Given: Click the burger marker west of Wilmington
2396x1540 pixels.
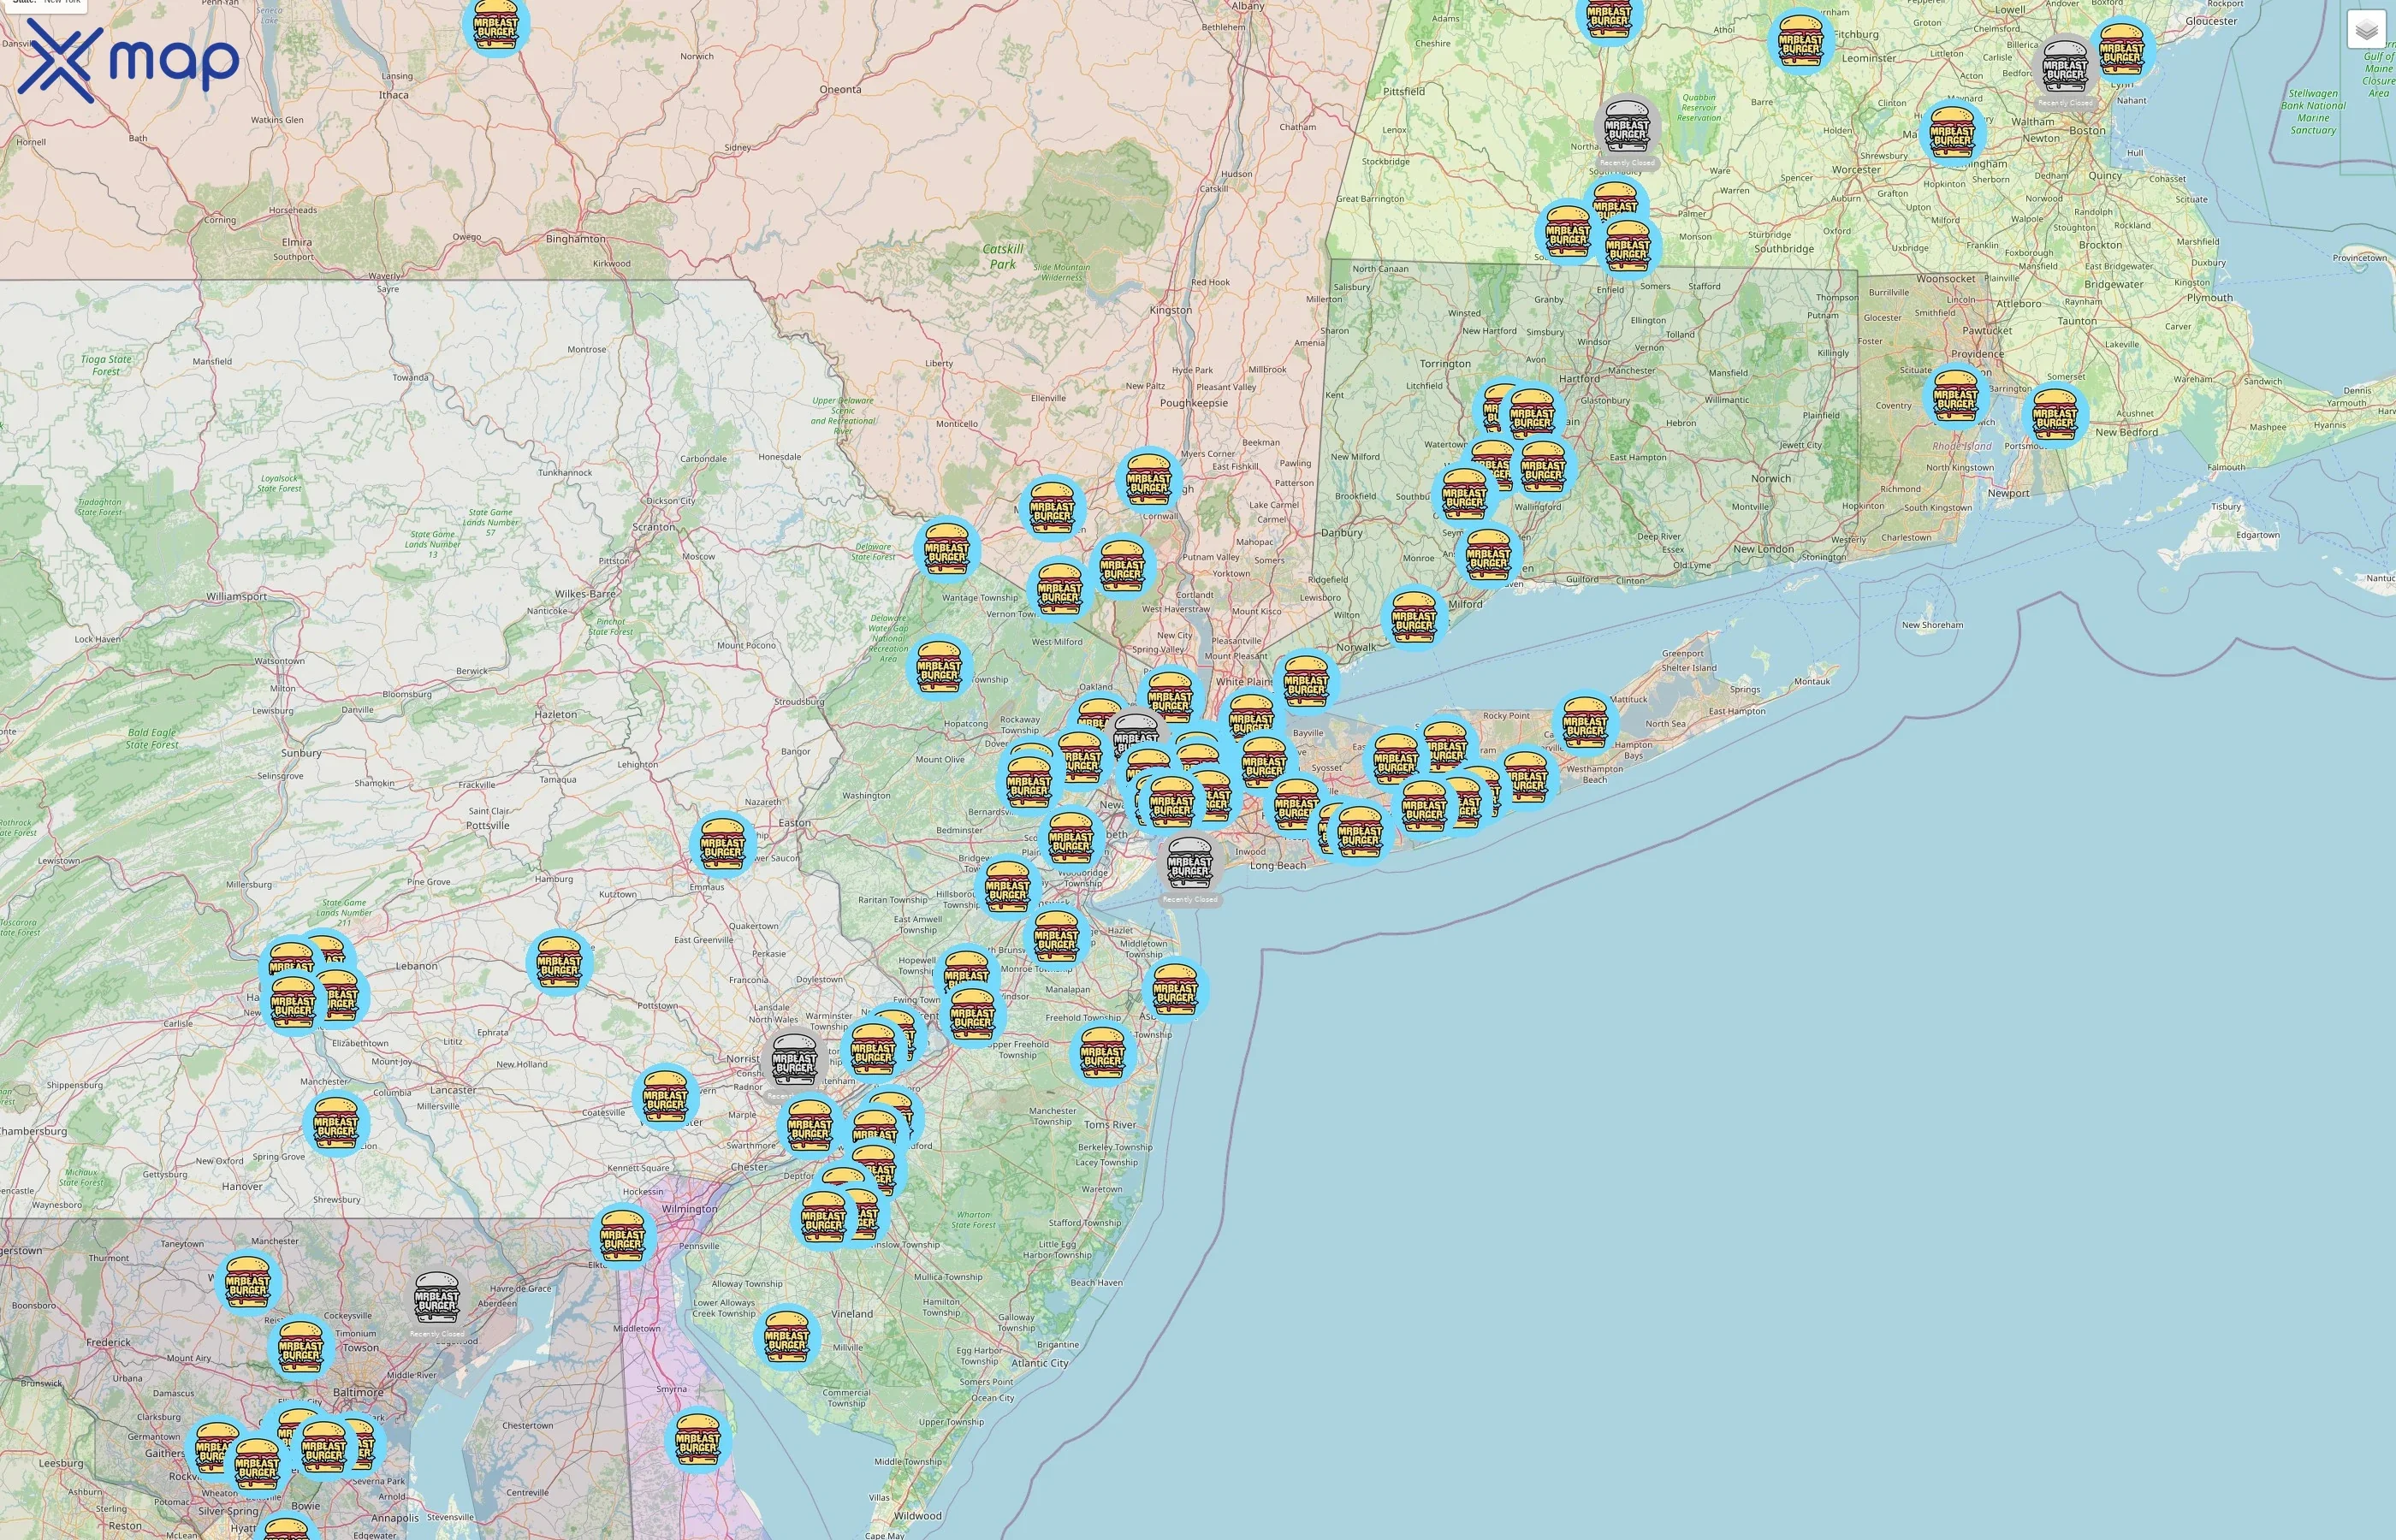Looking at the screenshot, I should pyautogui.click(x=622, y=1236).
